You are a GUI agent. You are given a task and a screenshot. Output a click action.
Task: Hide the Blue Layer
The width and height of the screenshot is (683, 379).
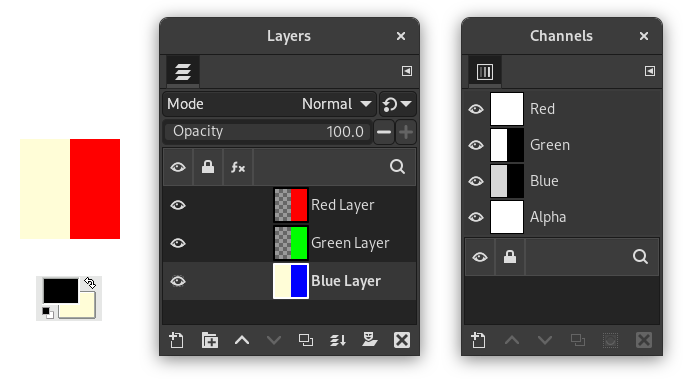point(178,281)
